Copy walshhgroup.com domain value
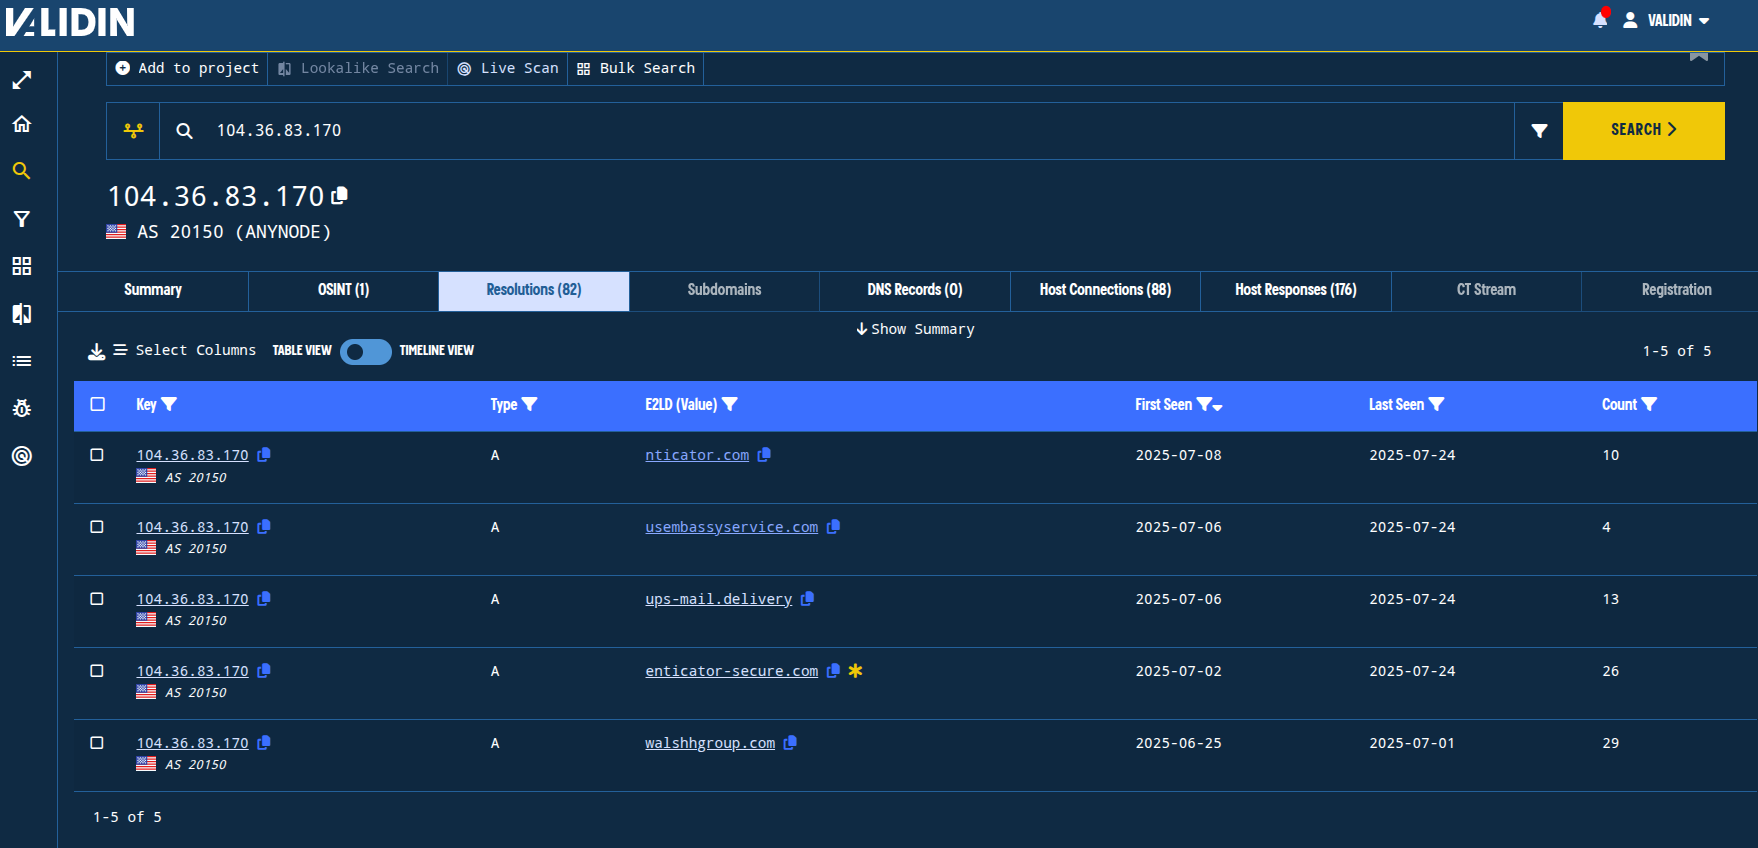The width and height of the screenshot is (1758, 848). 790,742
